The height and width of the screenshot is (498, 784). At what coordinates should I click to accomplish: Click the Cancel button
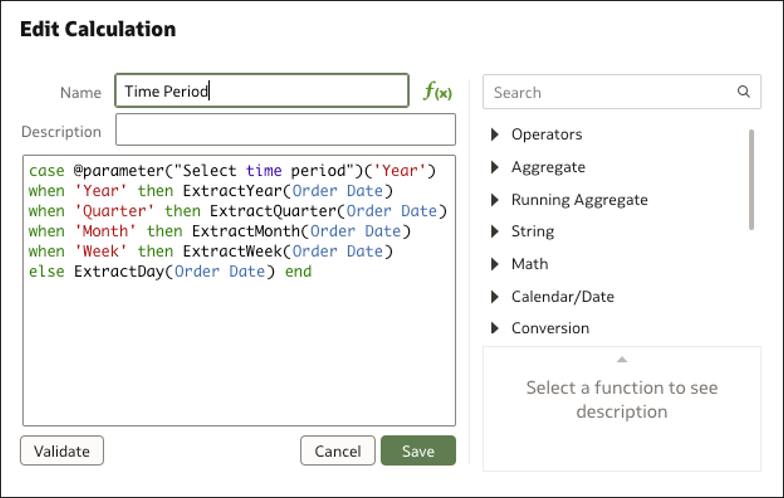click(338, 451)
